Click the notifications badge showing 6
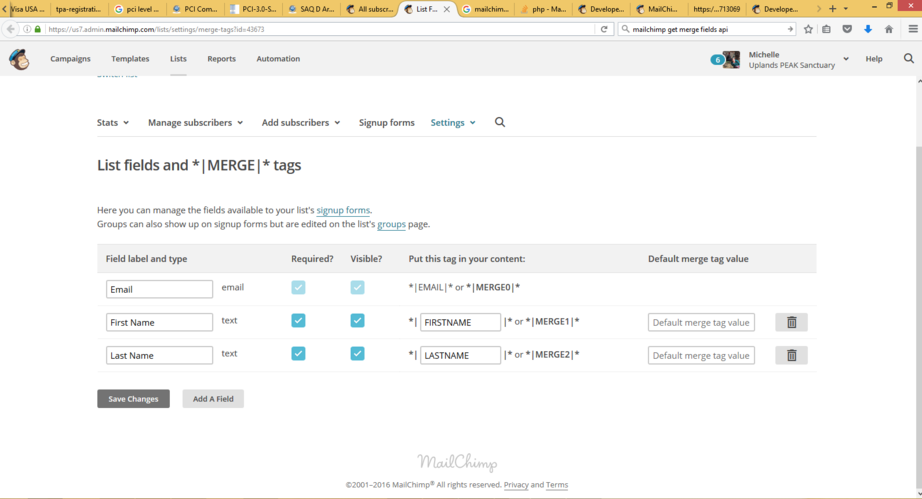Viewport: 922px width, 499px height. pyautogui.click(x=717, y=59)
